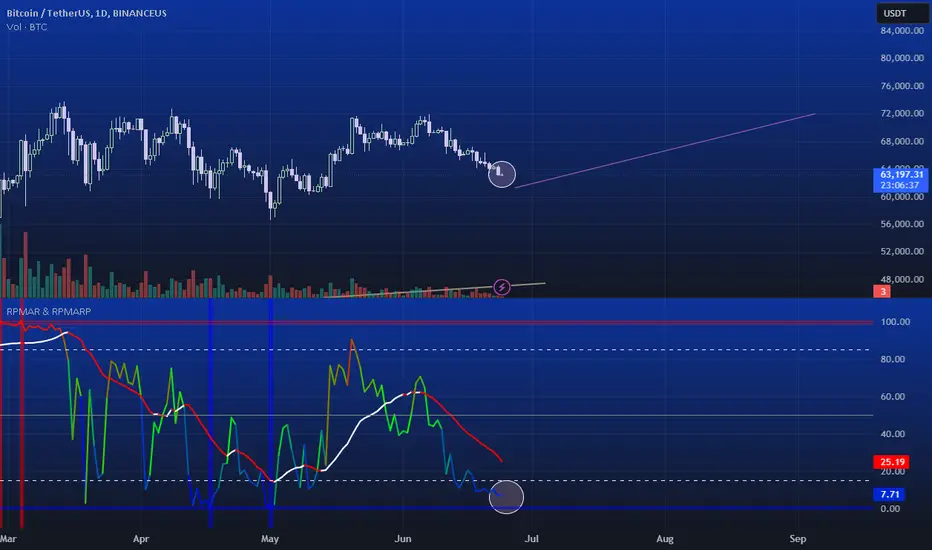
Task: Click the Jun label on time axis
Action: 402,539
